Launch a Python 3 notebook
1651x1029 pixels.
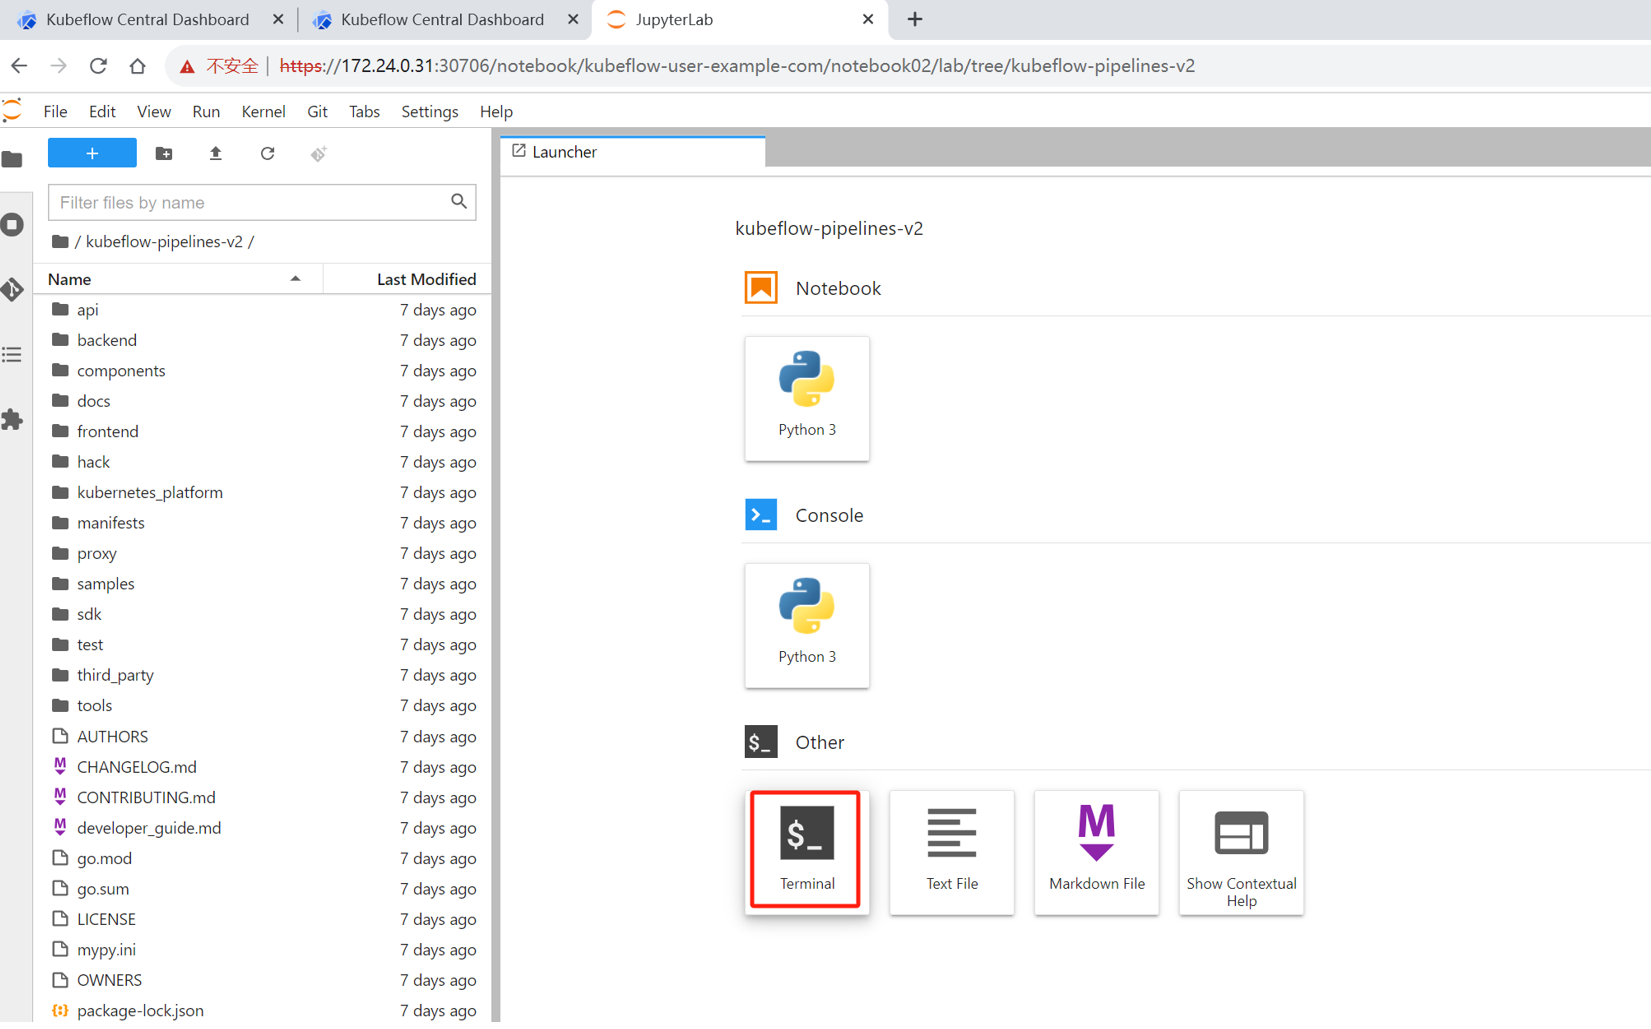[806, 398]
